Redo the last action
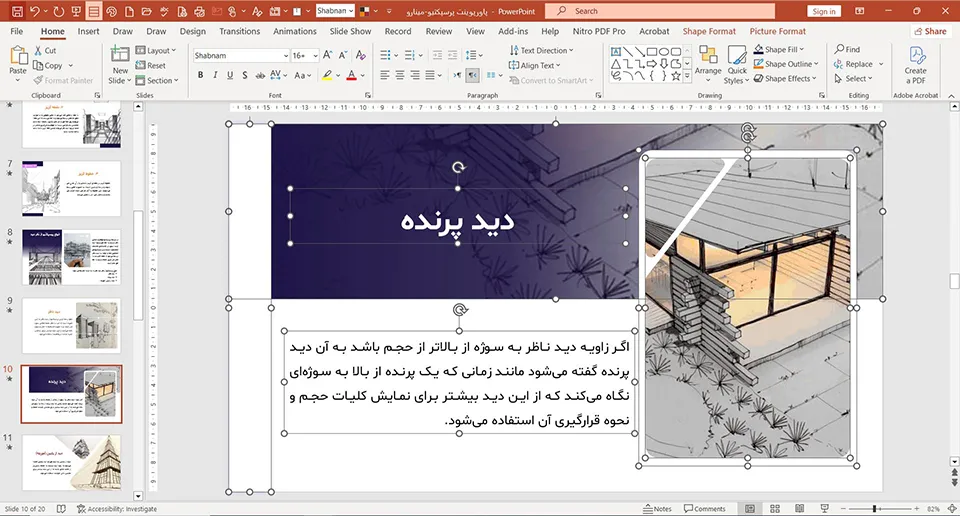 pyautogui.click(x=58, y=11)
